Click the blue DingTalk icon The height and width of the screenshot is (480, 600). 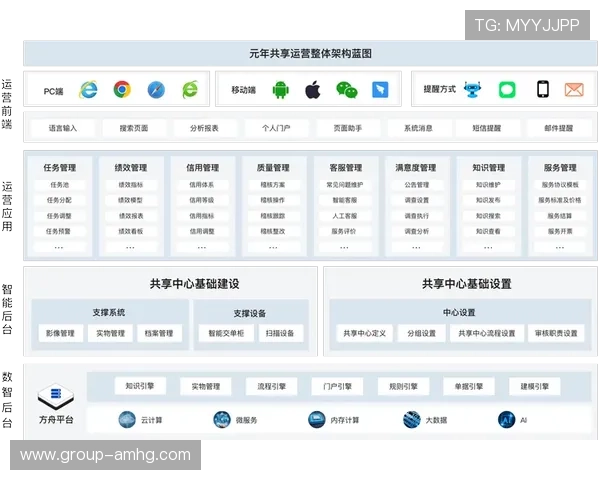[380, 90]
